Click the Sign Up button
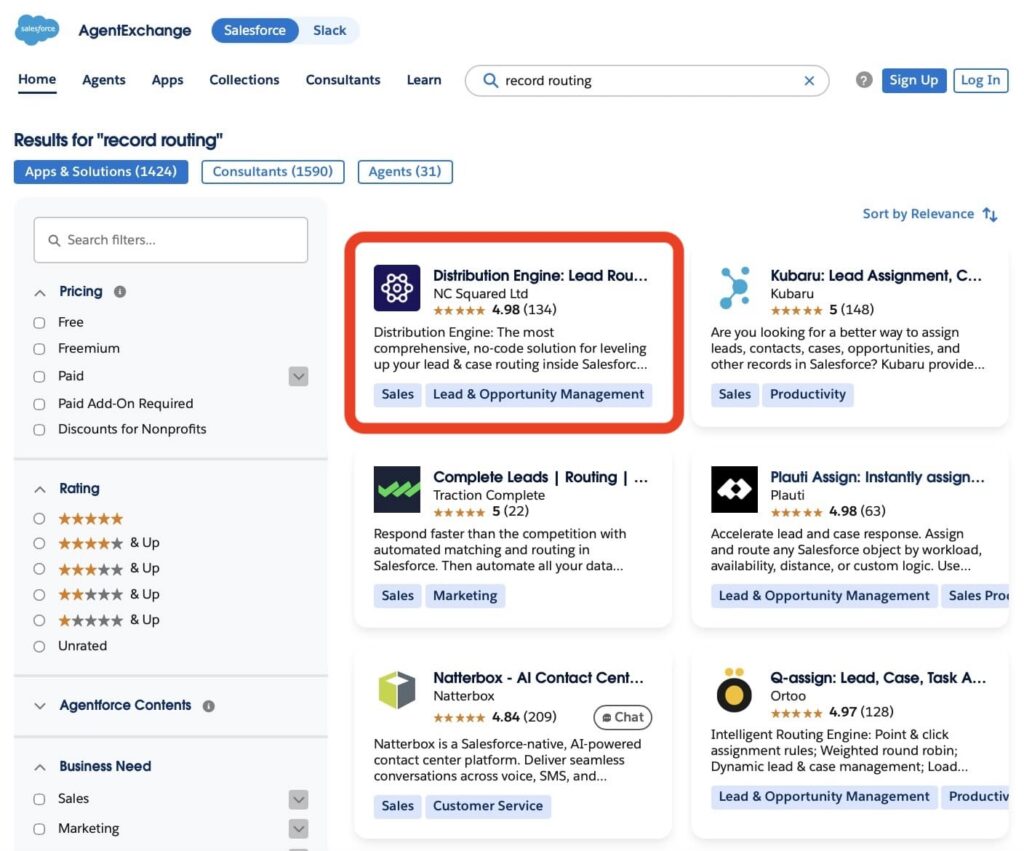This screenshot has height=851, width=1024. pos(914,80)
